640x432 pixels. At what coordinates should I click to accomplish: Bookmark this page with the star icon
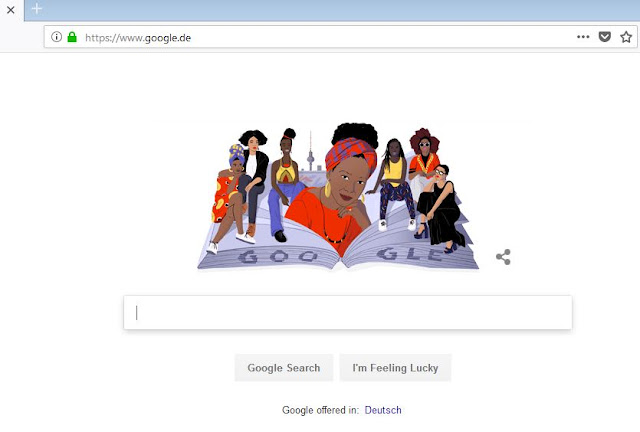pos(626,37)
